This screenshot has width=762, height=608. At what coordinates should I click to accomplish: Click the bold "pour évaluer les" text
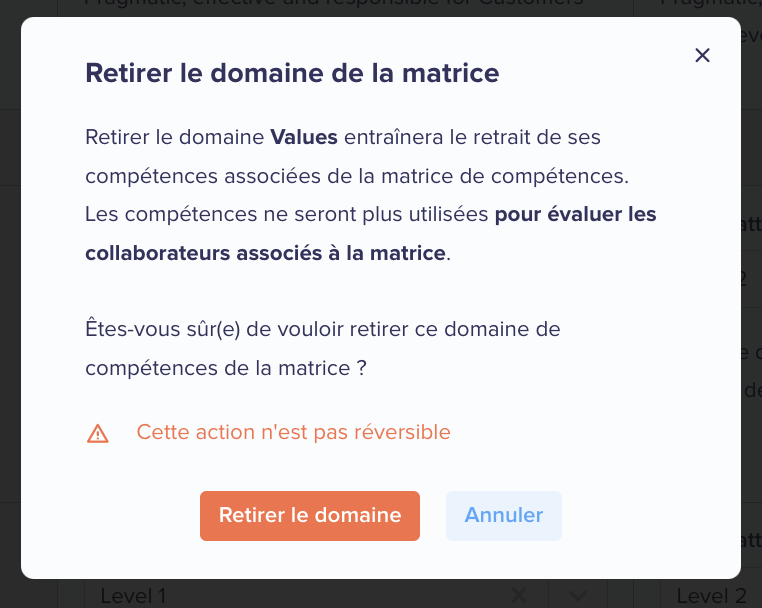[575, 214]
